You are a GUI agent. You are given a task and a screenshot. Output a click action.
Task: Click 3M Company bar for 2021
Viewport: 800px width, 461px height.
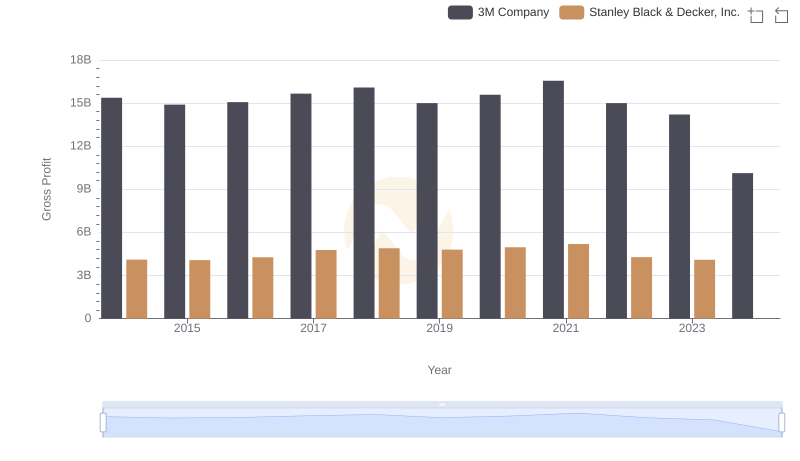coord(554,199)
